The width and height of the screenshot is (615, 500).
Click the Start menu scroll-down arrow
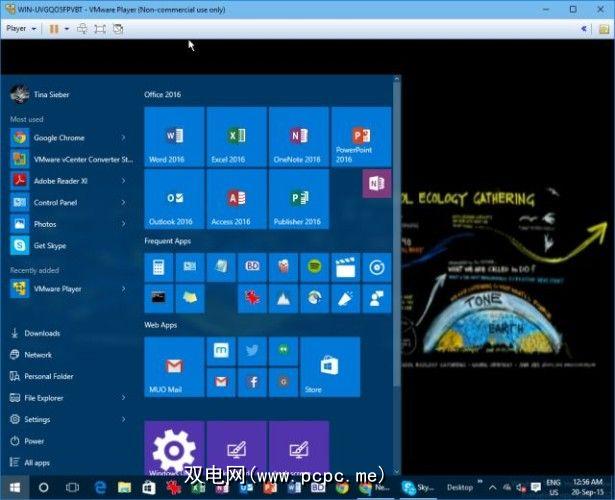(397, 472)
